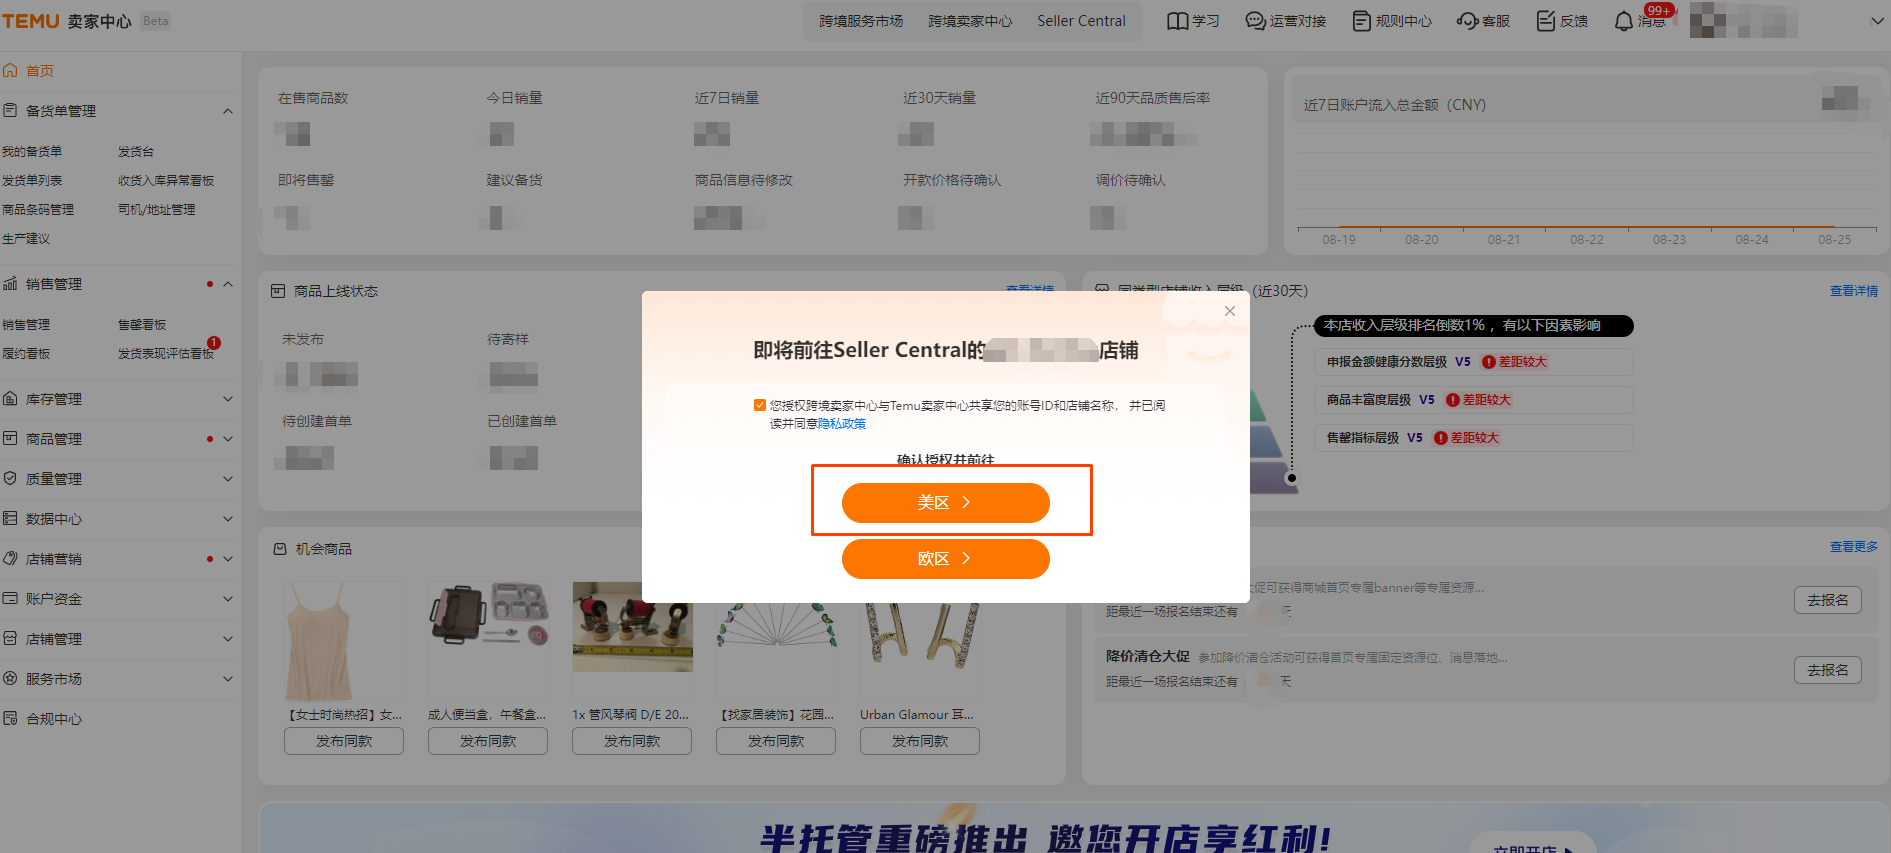The width and height of the screenshot is (1891, 853).
Task: Click the TEMU logo
Action: 31,21
